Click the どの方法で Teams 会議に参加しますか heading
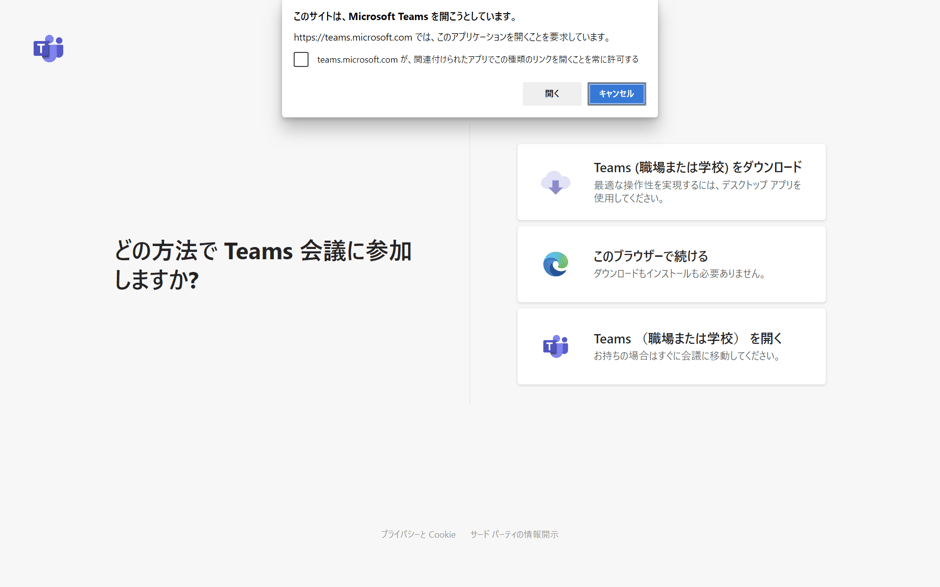Image resolution: width=940 pixels, height=587 pixels. pos(262,265)
